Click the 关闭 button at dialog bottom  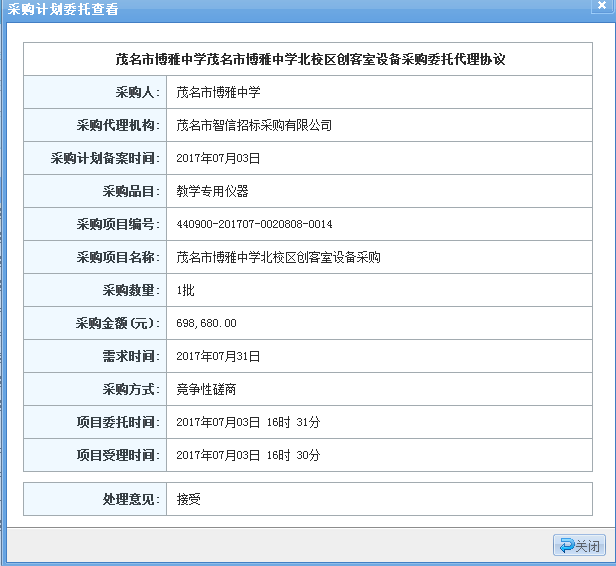coord(580,546)
